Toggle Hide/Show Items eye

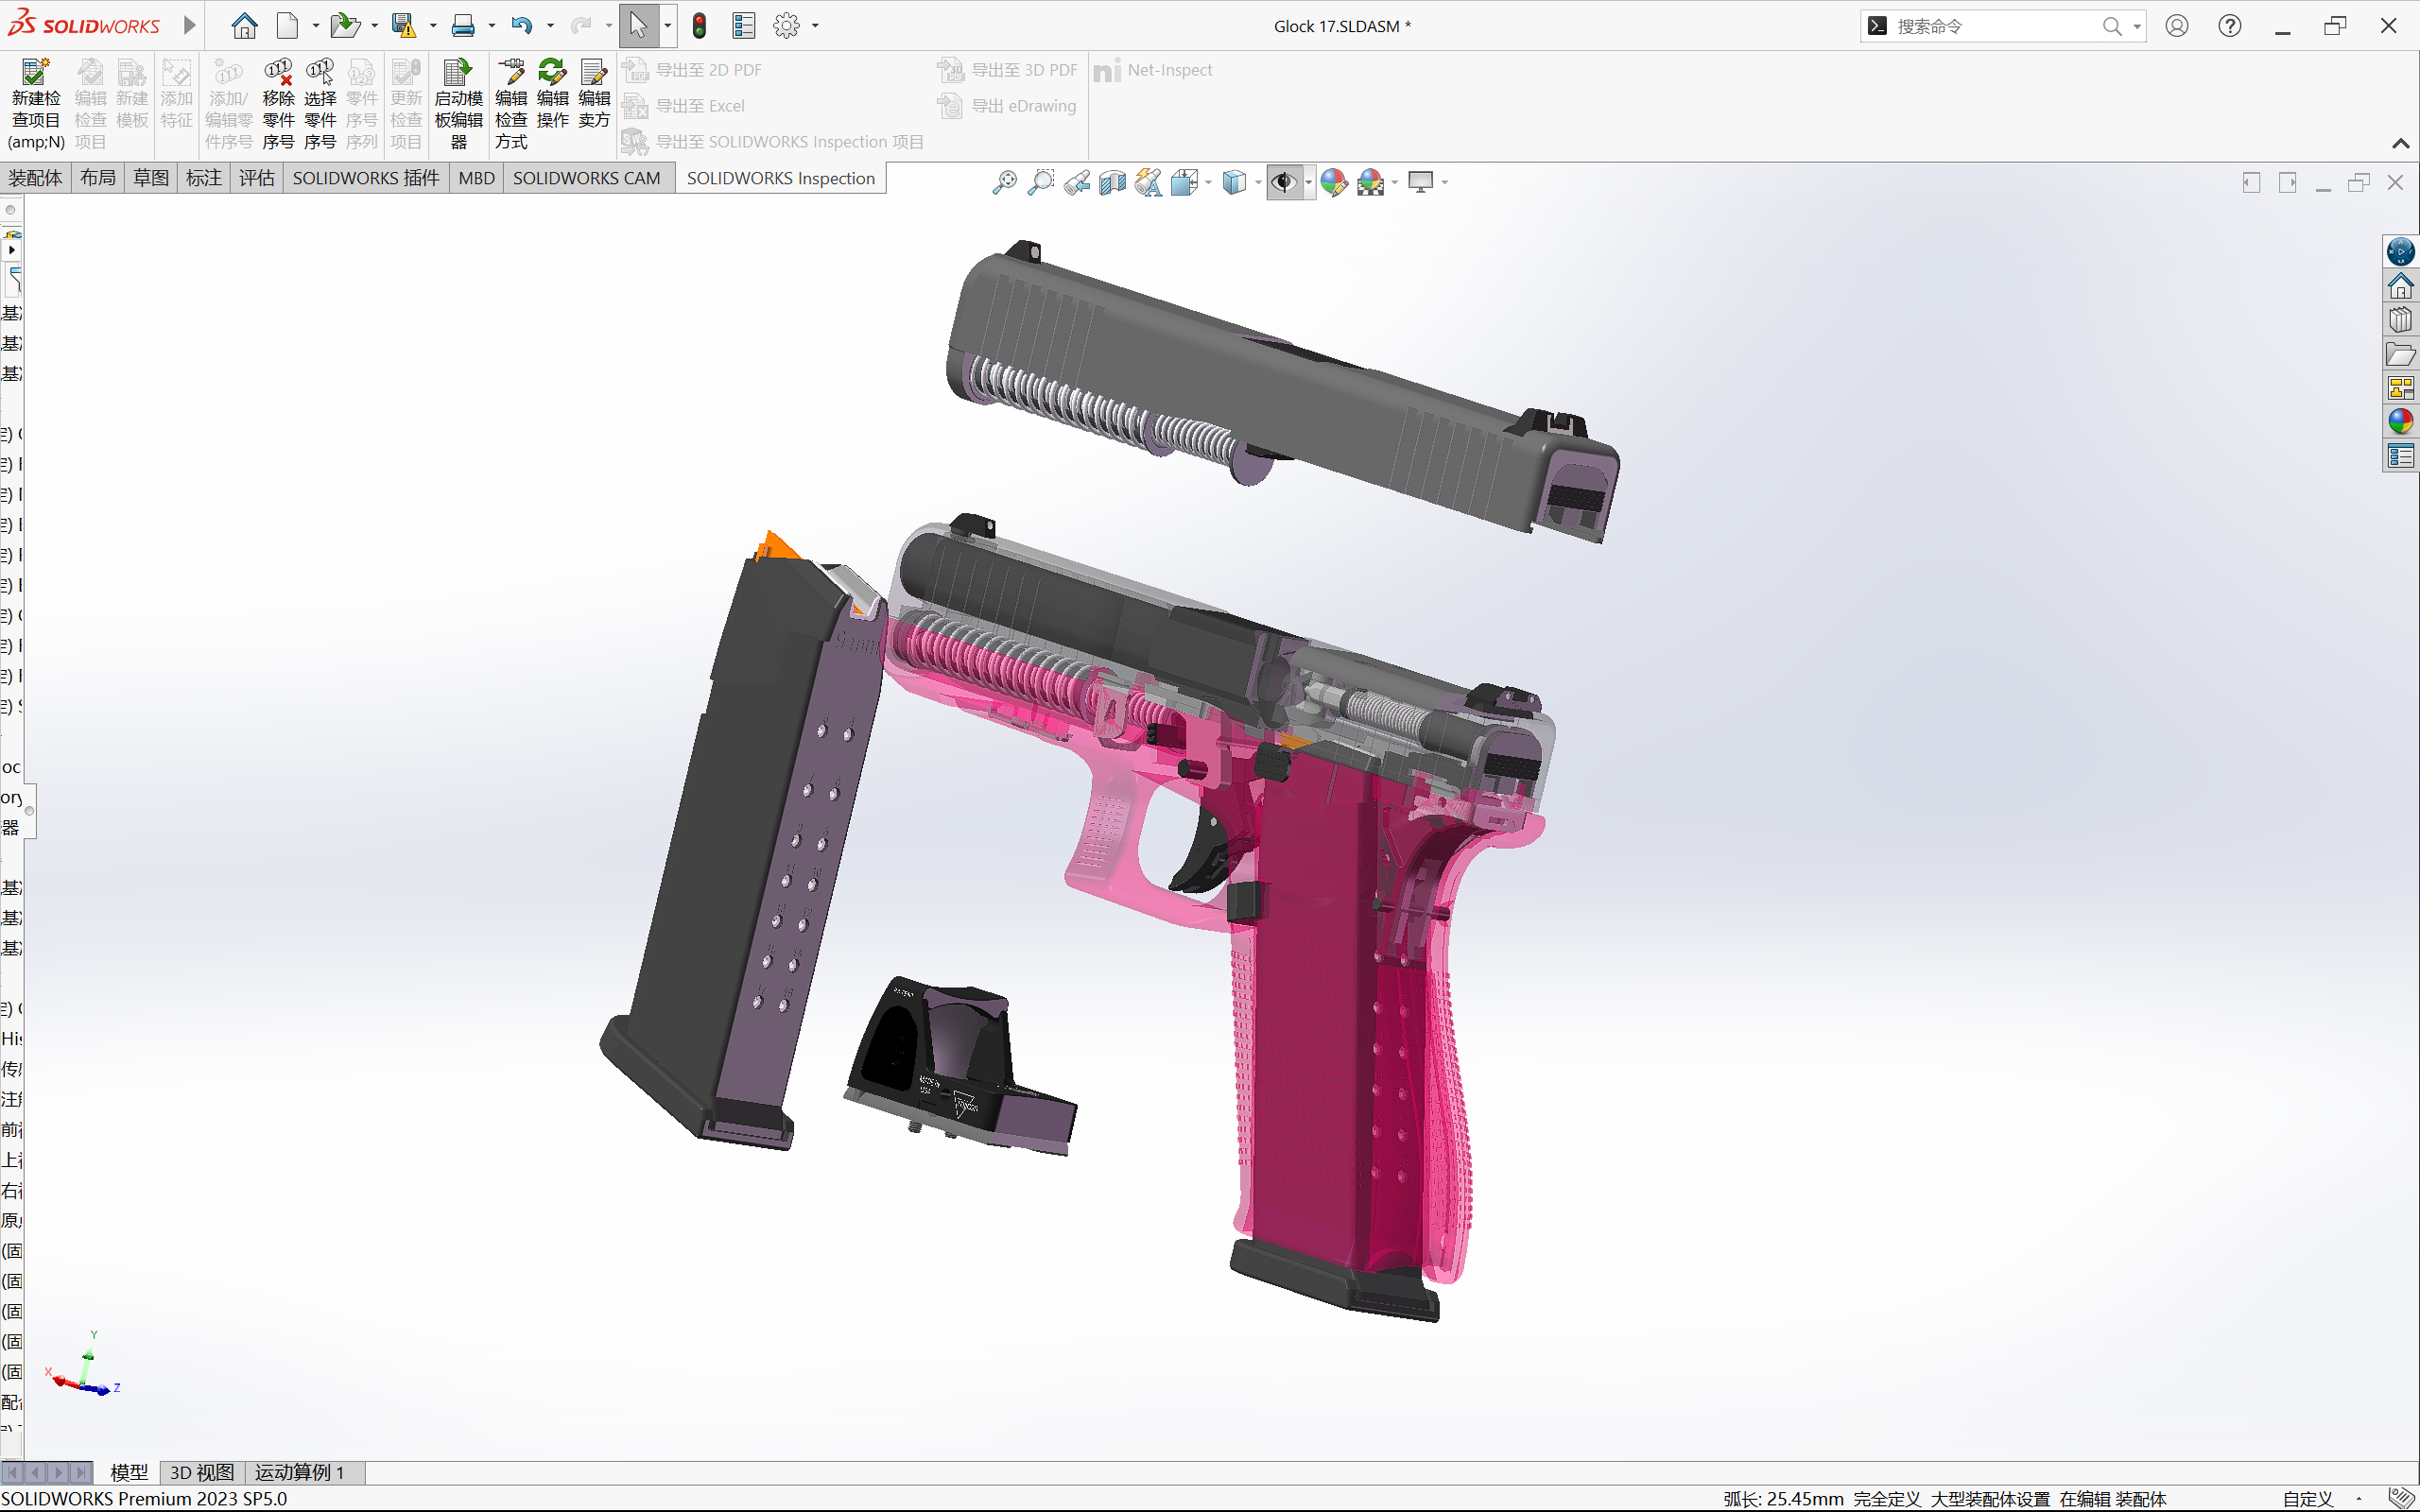pos(1283,182)
